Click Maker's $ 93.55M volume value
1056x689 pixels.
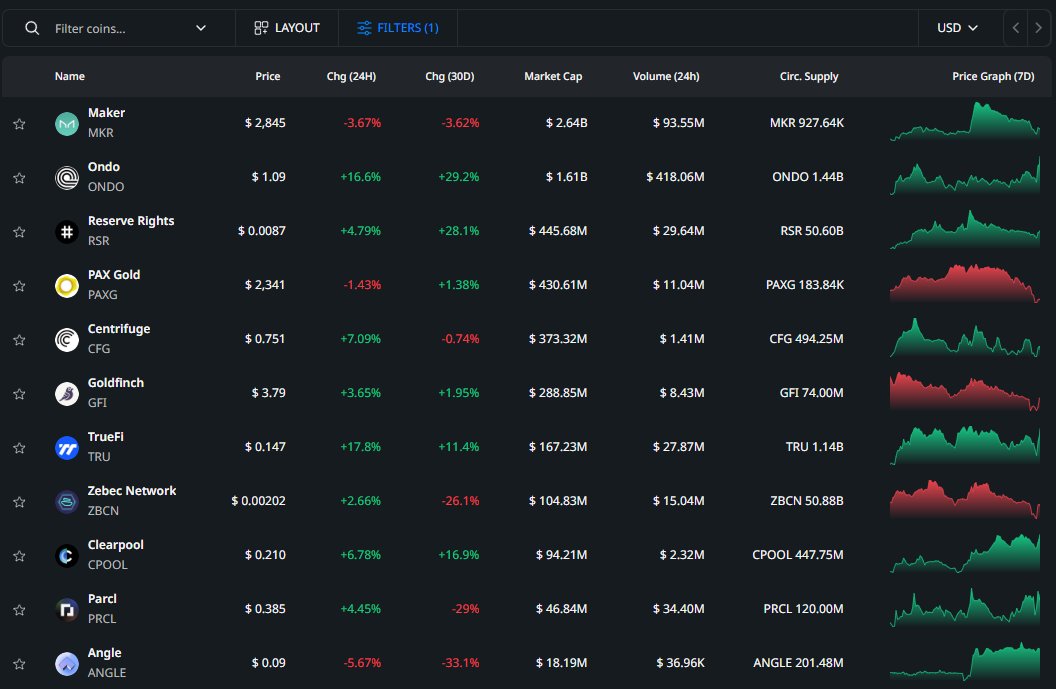click(678, 123)
